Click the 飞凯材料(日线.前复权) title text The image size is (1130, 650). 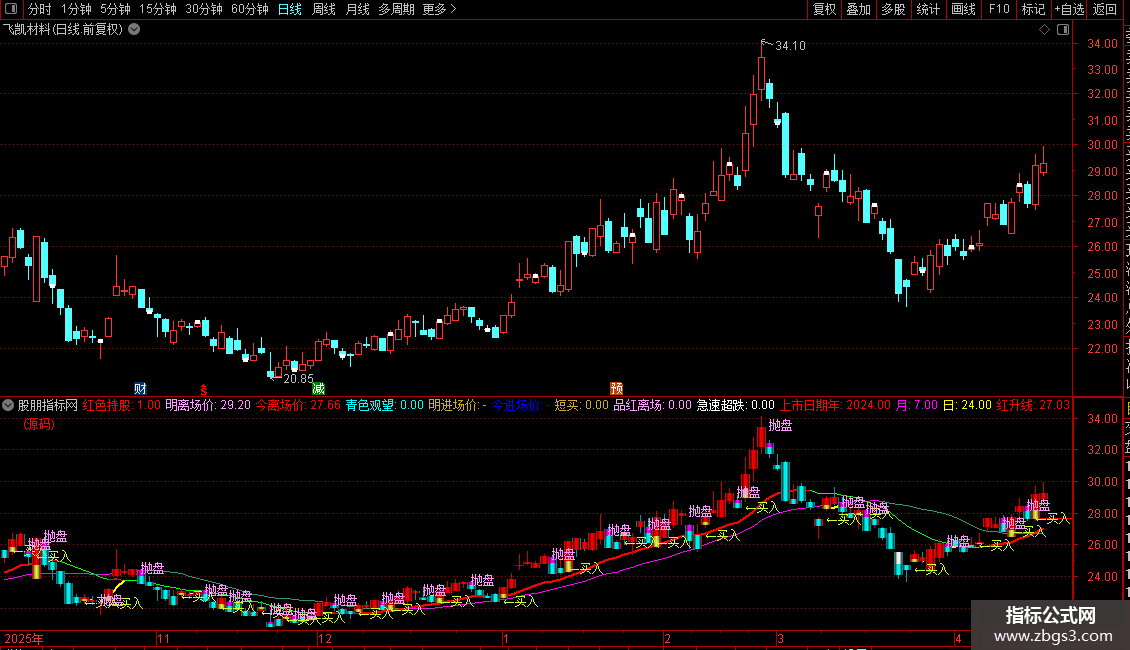63,30
